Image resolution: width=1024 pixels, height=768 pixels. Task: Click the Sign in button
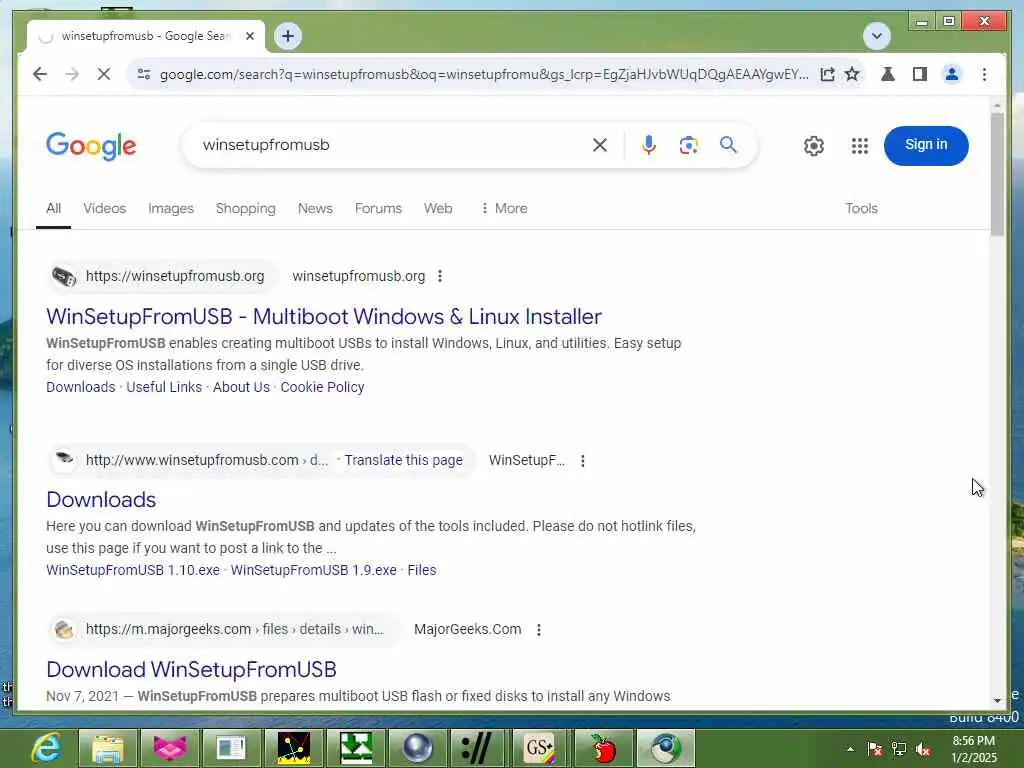point(925,145)
